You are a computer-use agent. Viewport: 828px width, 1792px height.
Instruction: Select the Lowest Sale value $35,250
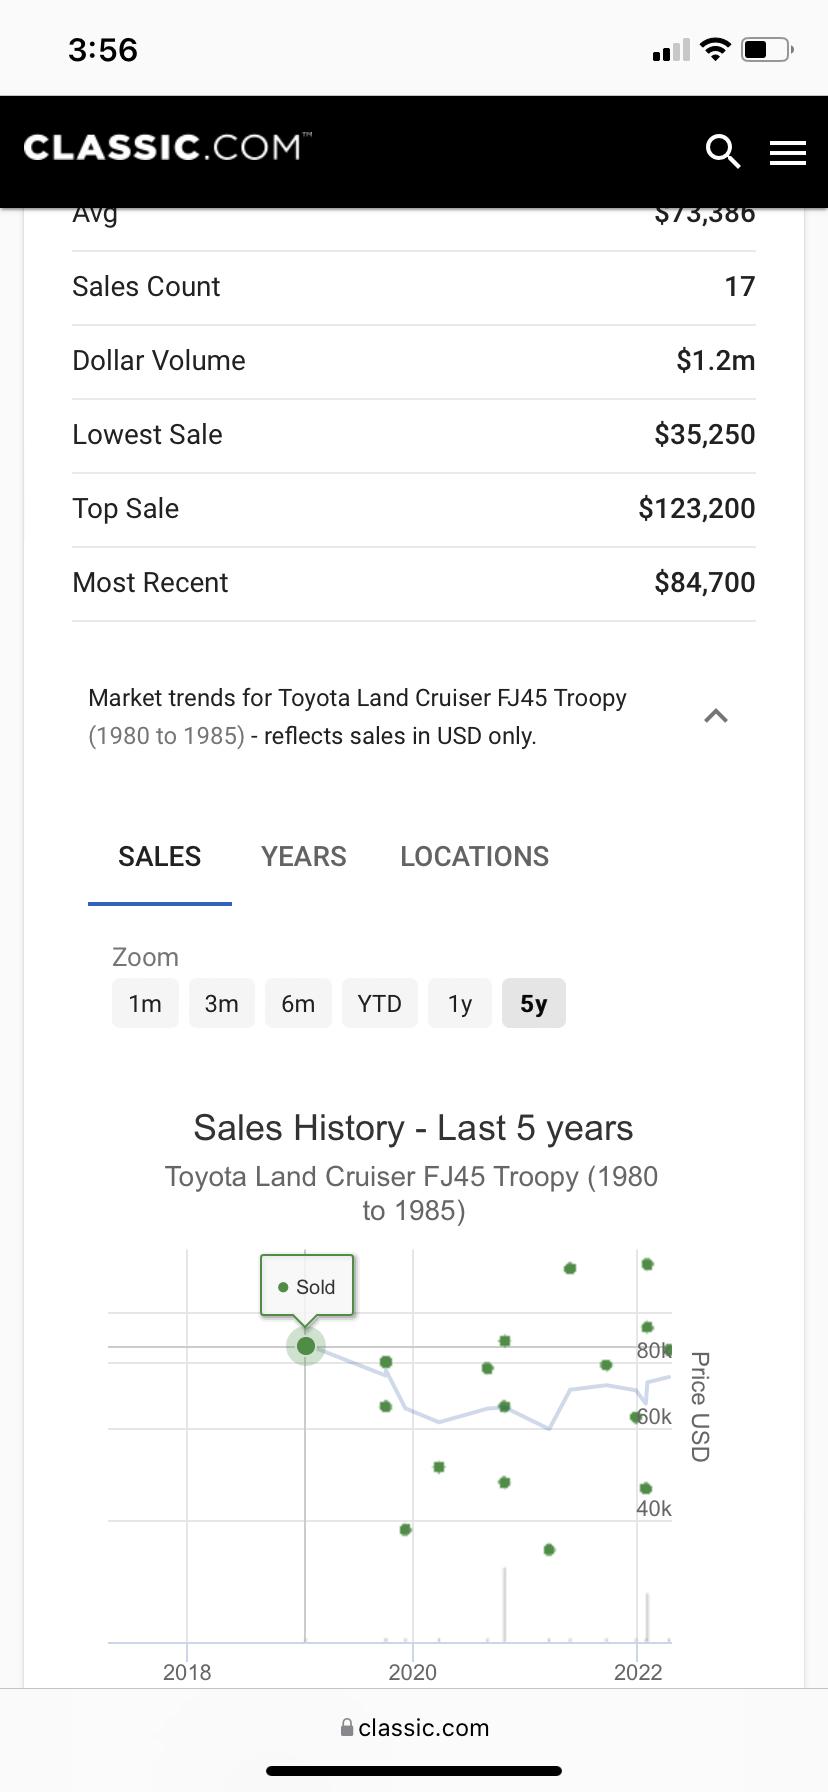[x=705, y=435]
